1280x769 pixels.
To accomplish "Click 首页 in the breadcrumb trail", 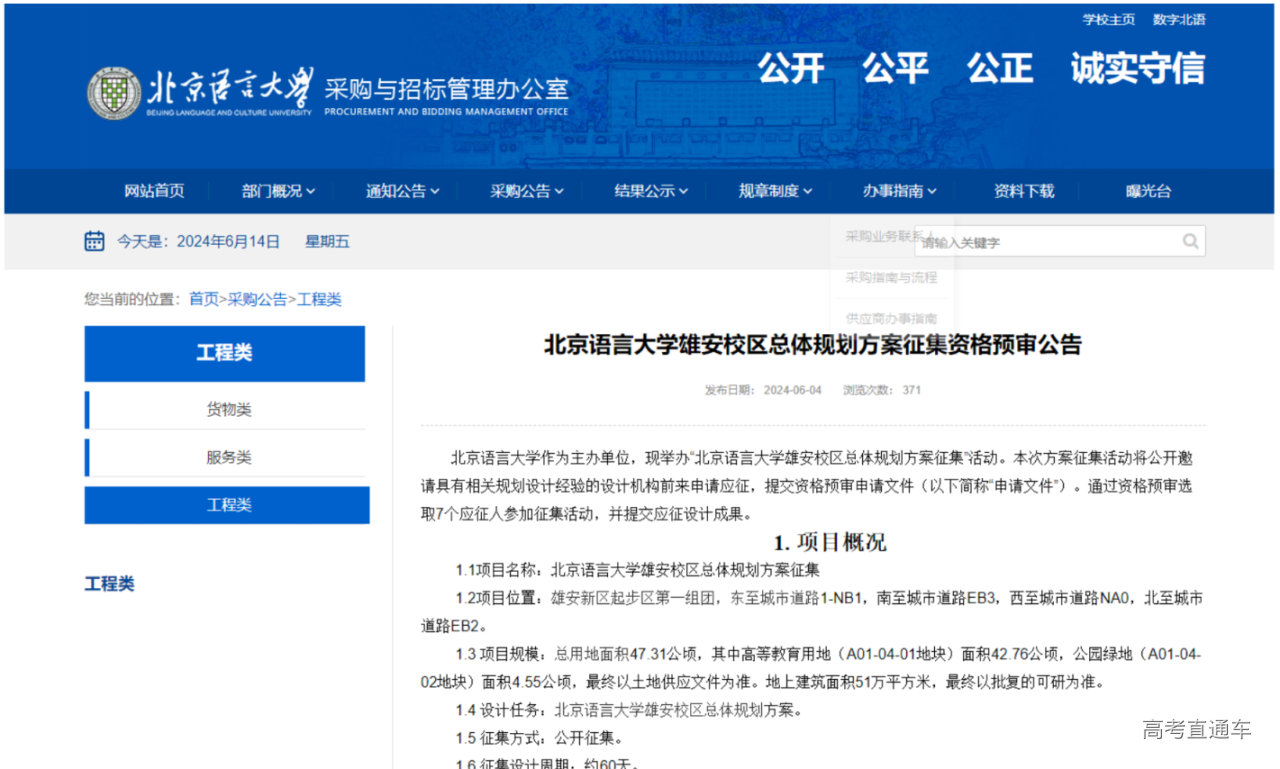I will [x=204, y=299].
